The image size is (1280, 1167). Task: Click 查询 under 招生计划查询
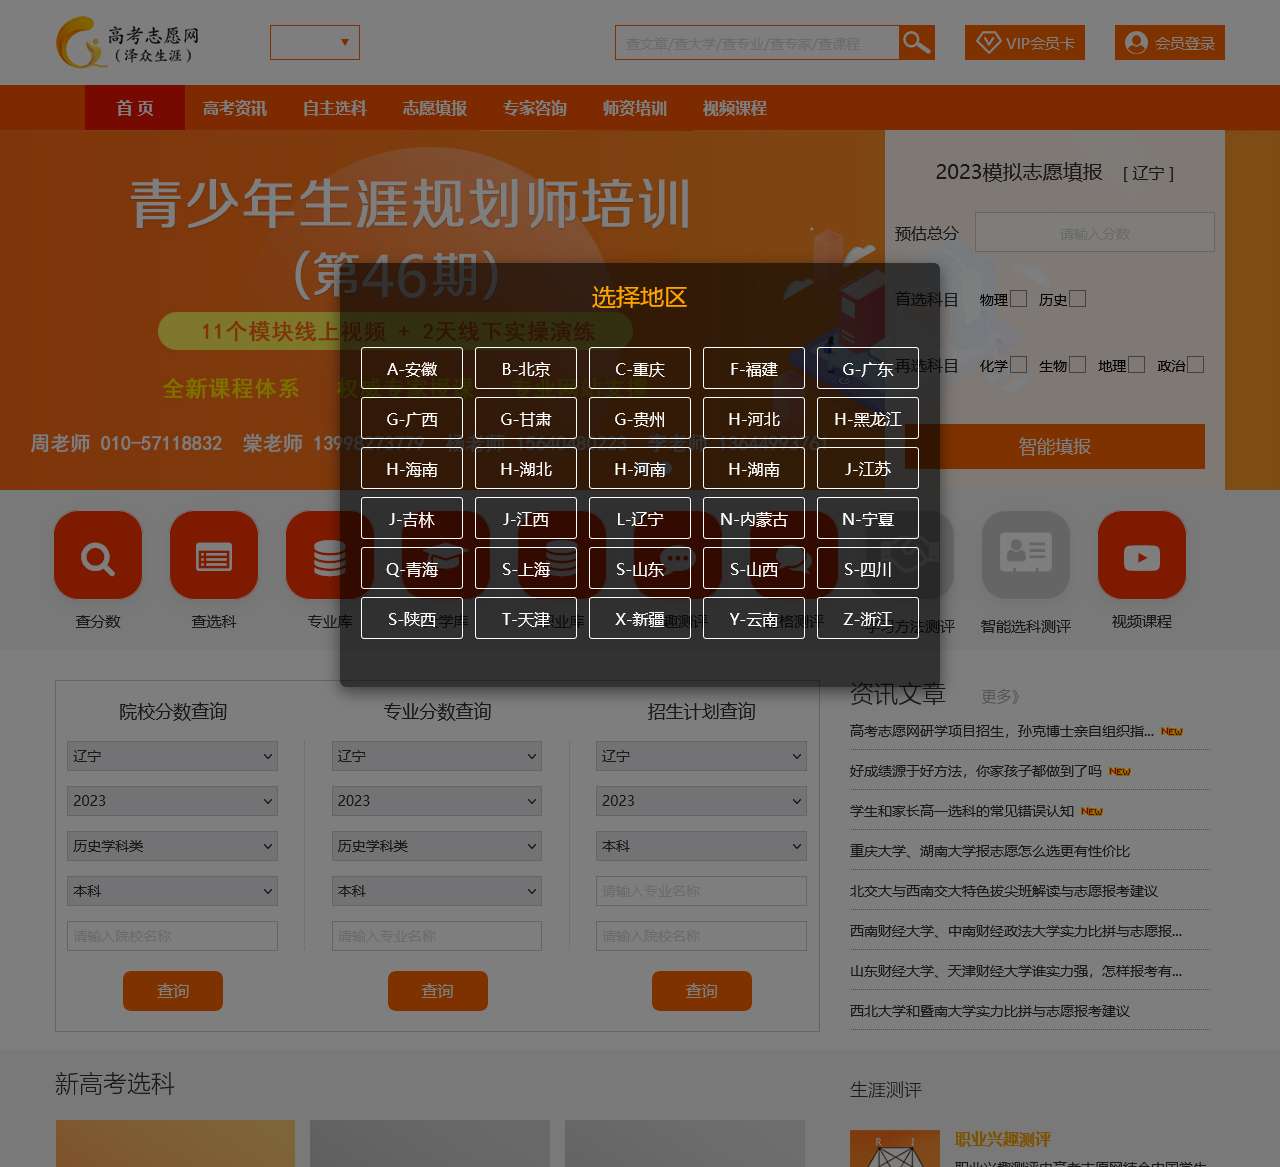coord(702,990)
